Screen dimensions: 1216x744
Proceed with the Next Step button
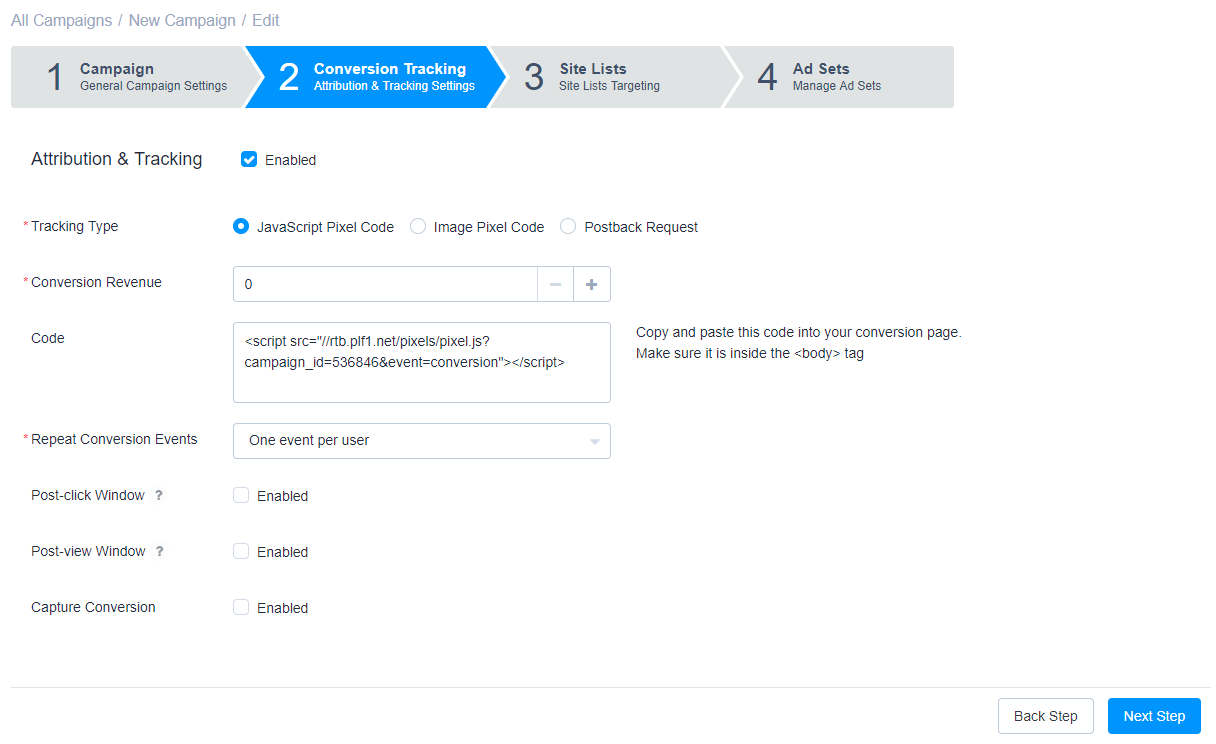point(1154,716)
